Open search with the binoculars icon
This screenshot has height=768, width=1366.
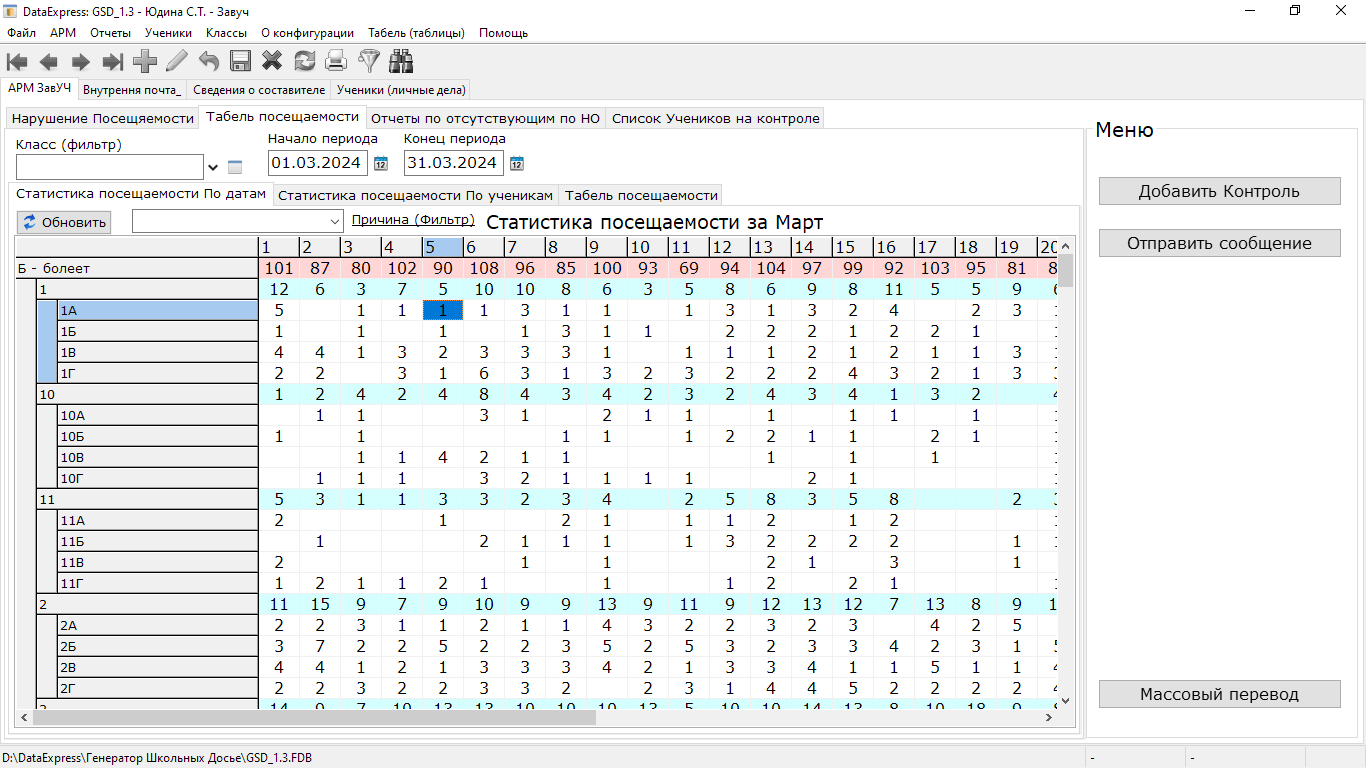[401, 62]
